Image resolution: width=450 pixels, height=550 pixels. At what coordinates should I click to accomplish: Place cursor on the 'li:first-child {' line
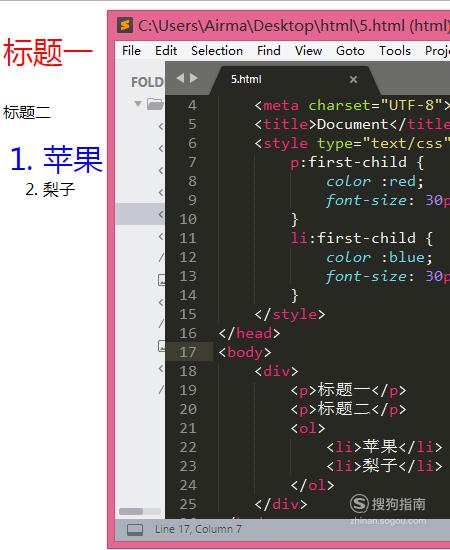pyautogui.click(x=362, y=238)
